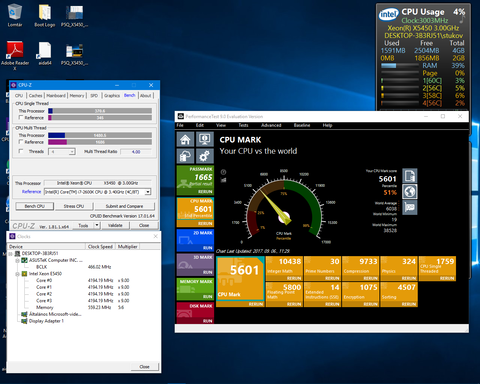The width and height of the screenshot is (480, 384).
Task: Switch to the SPD tab in CPU-Z
Action: 94,96
